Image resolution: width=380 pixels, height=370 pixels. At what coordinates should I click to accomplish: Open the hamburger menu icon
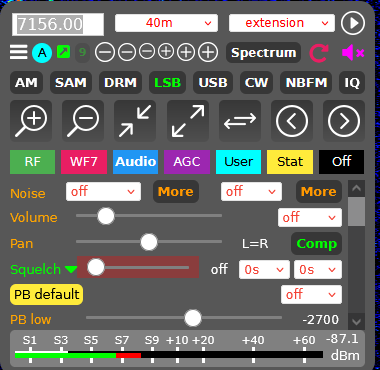click(x=18, y=52)
